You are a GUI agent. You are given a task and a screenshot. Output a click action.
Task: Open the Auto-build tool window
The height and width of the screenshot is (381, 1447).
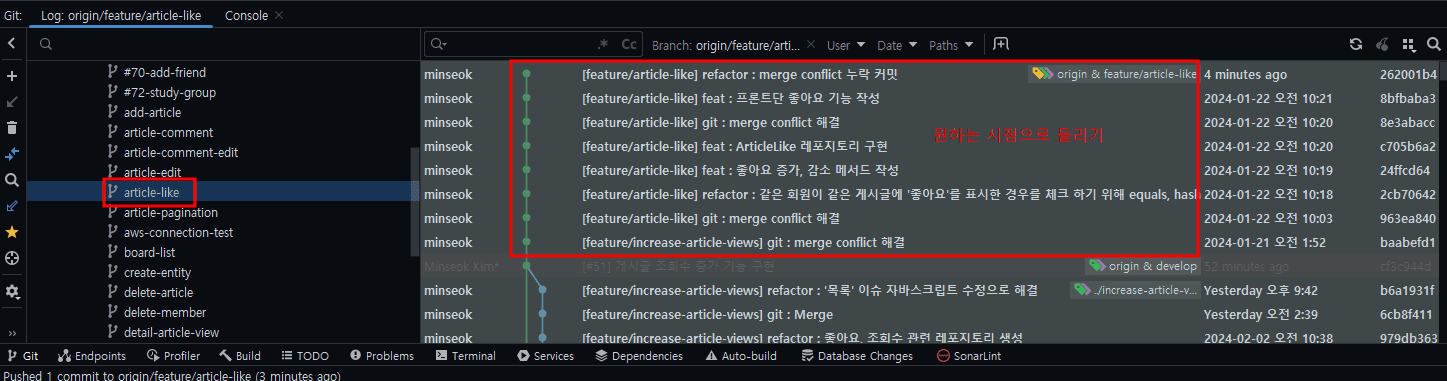(x=741, y=356)
